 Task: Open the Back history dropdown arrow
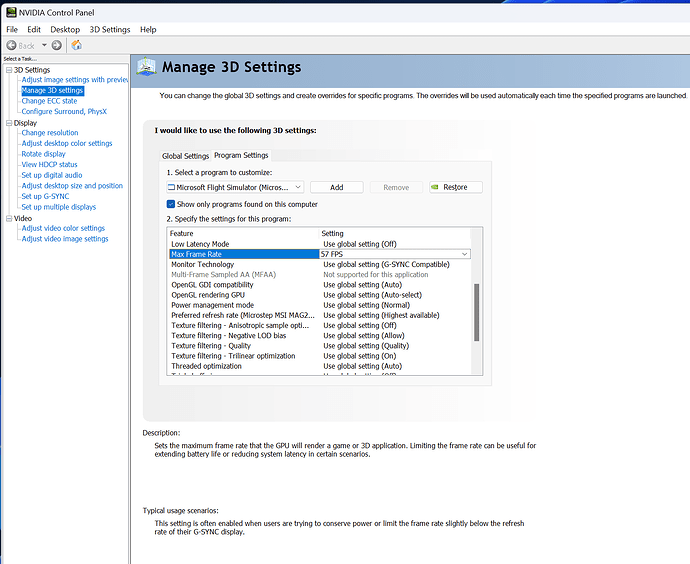44,45
